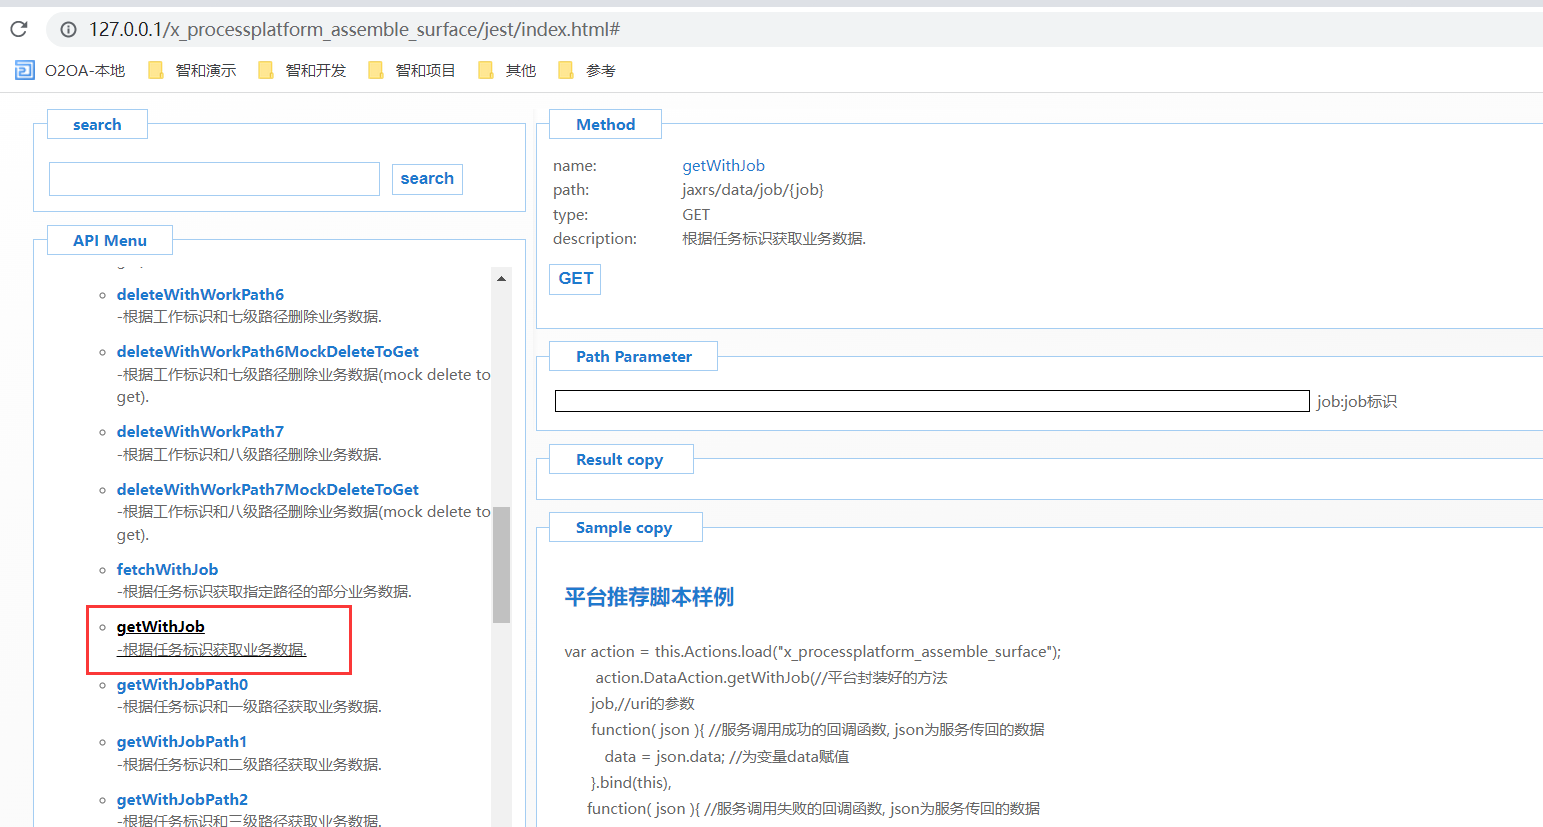Open deleteWithWorkPath6 API method
Screen dimensions: 1543x827
click(200, 295)
